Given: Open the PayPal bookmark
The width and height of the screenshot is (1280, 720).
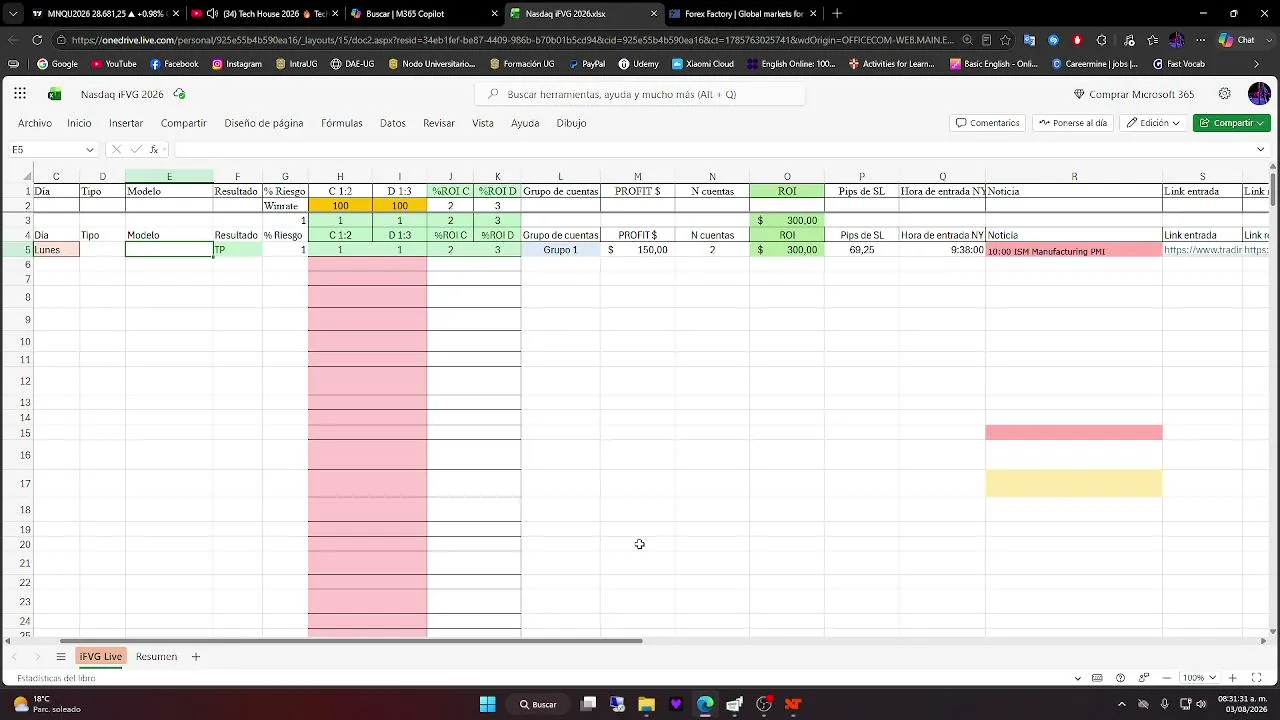Looking at the screenshot, I should pyautogui.click(x=587, y=64).
